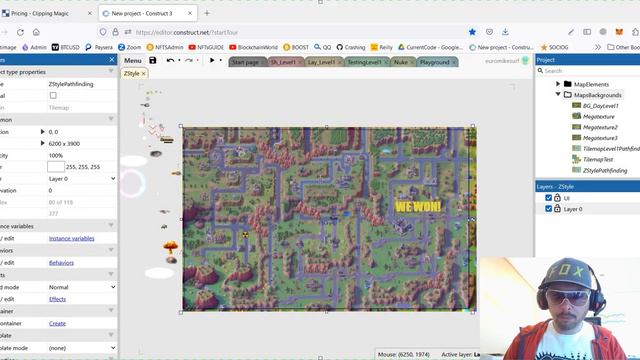Open the NFTSAdmin bookmark
This screenshot has width=640, height=360.
coord(165,47)
